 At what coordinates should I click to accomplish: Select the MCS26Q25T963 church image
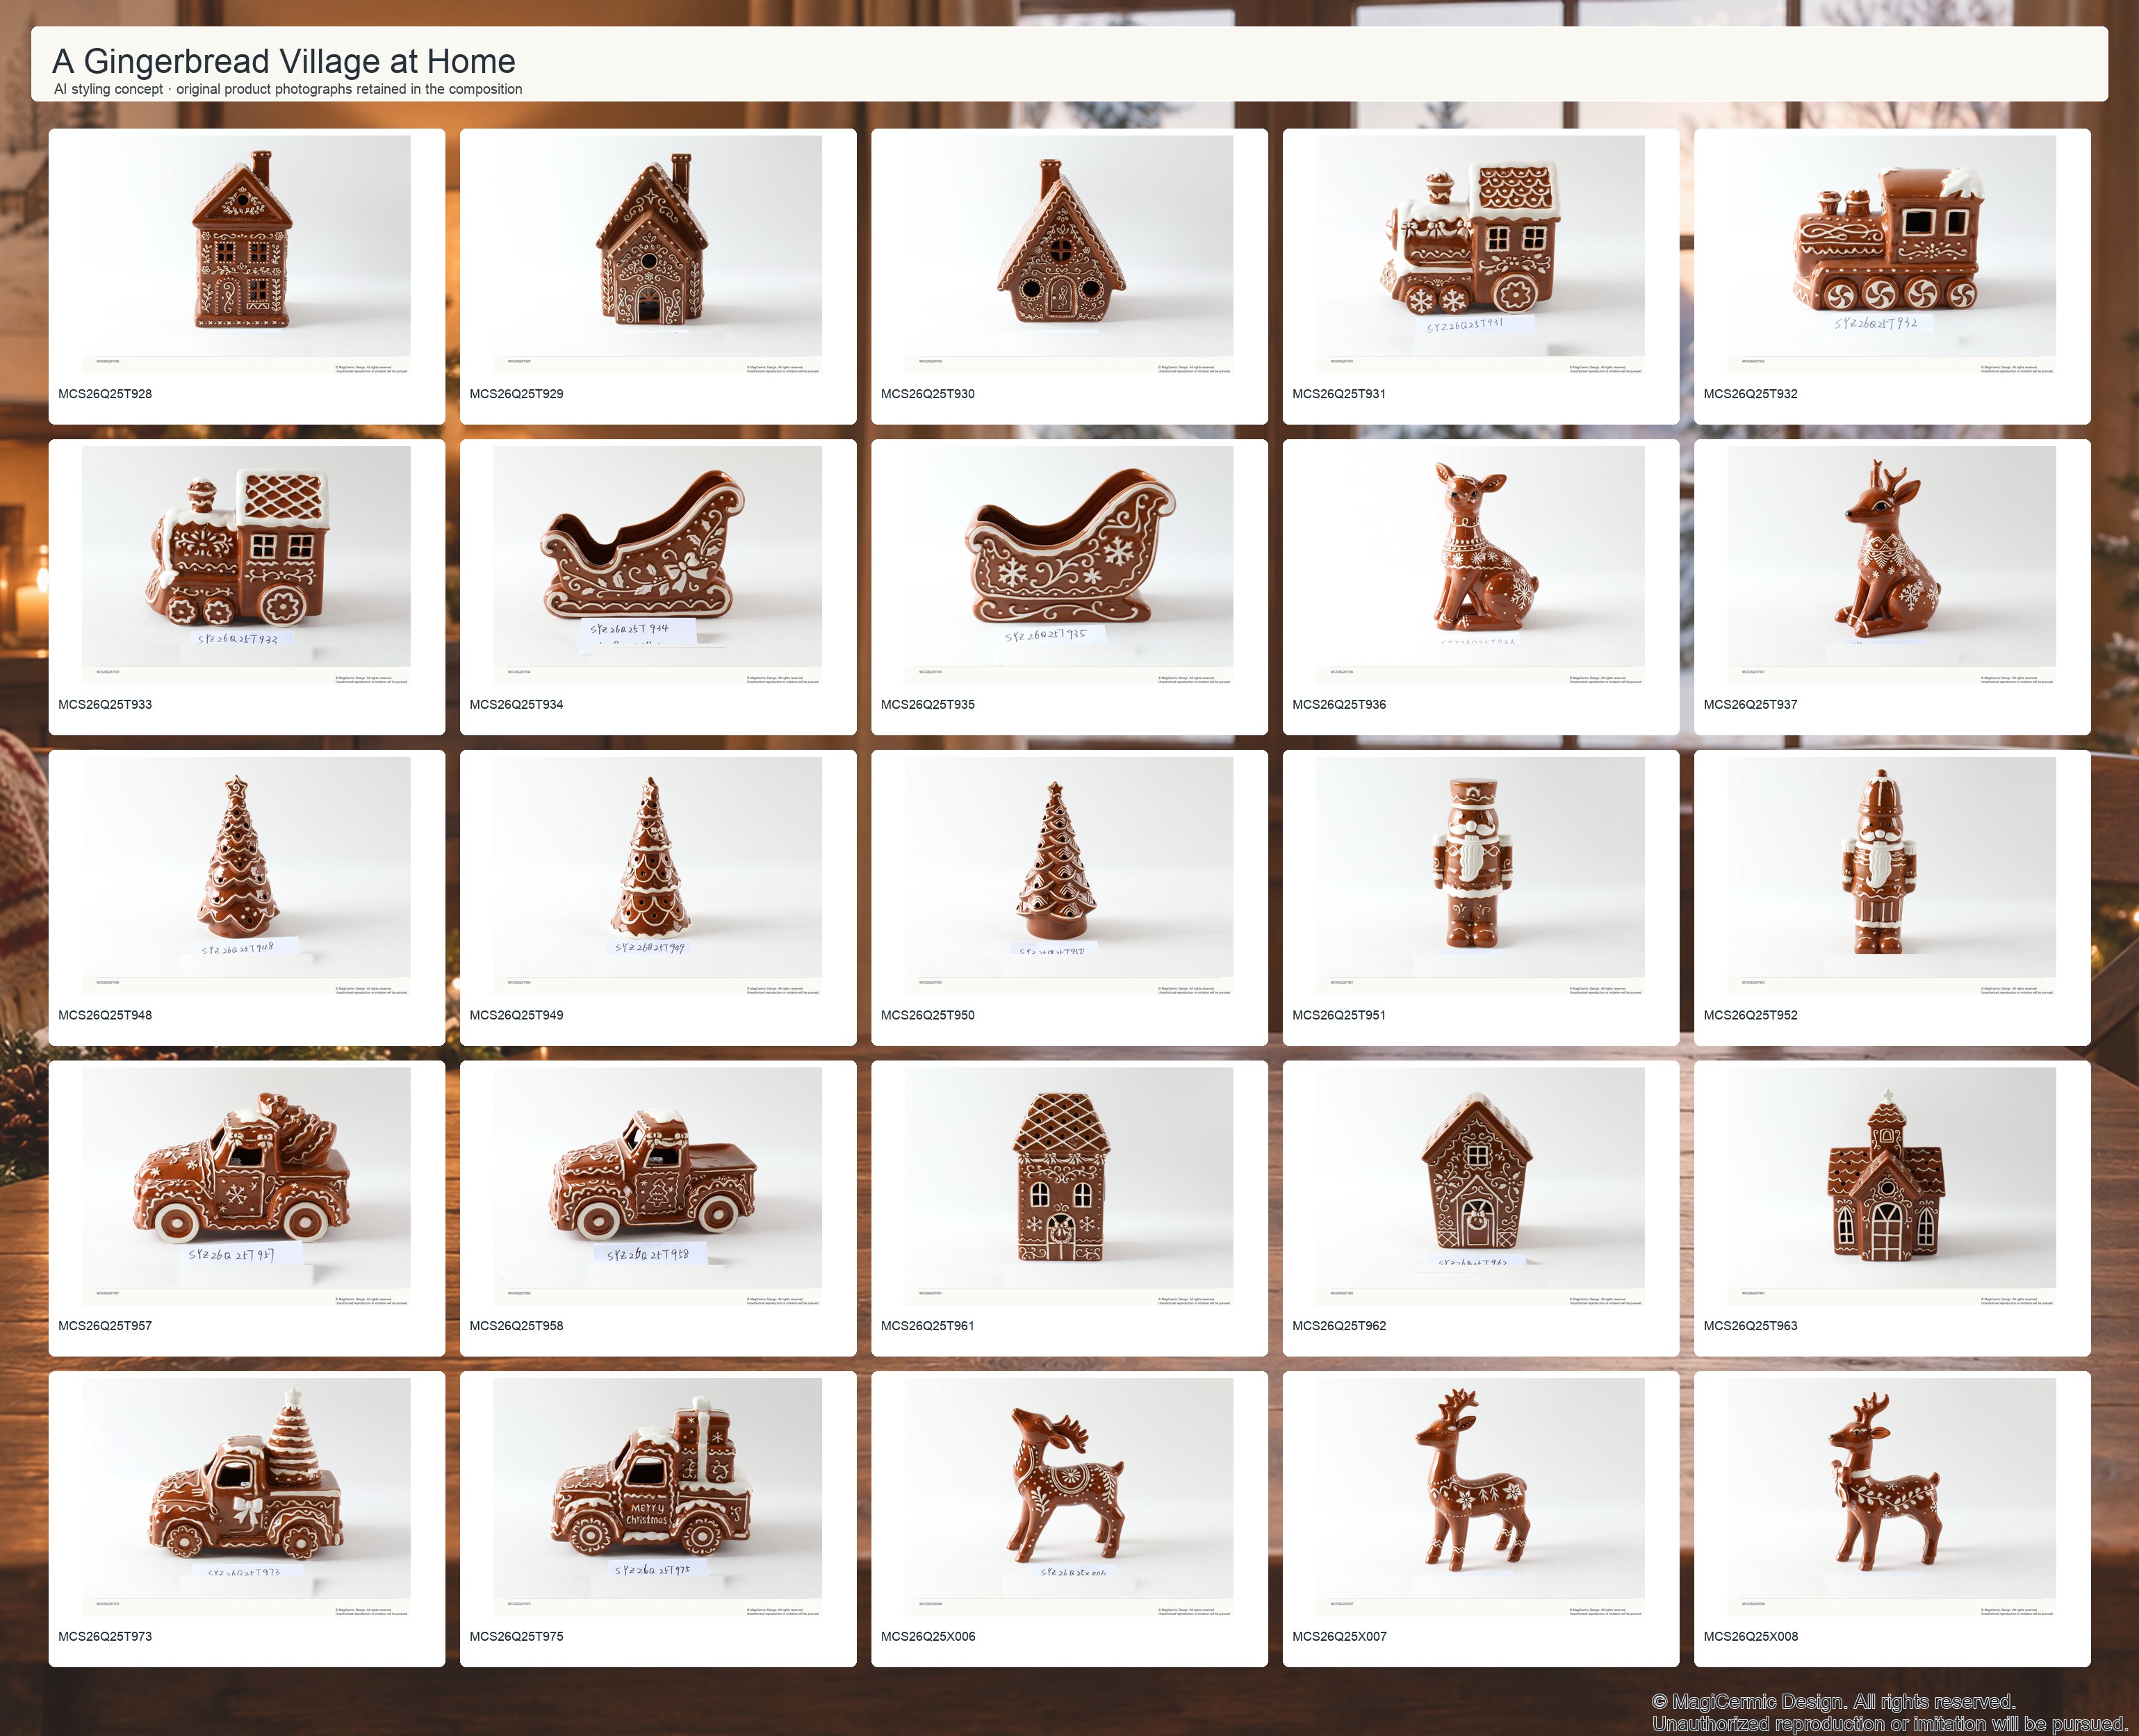(x=1892, y=1187)
